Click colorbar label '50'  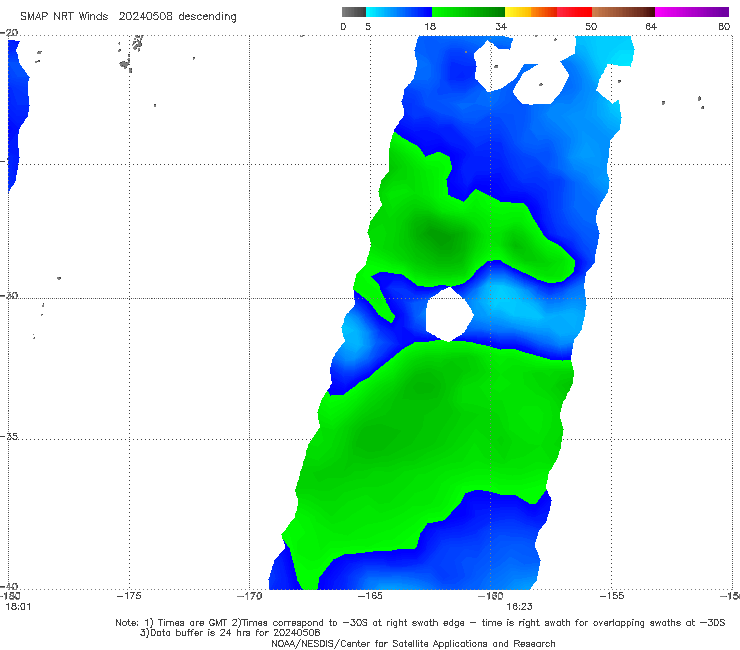point(591,26)
